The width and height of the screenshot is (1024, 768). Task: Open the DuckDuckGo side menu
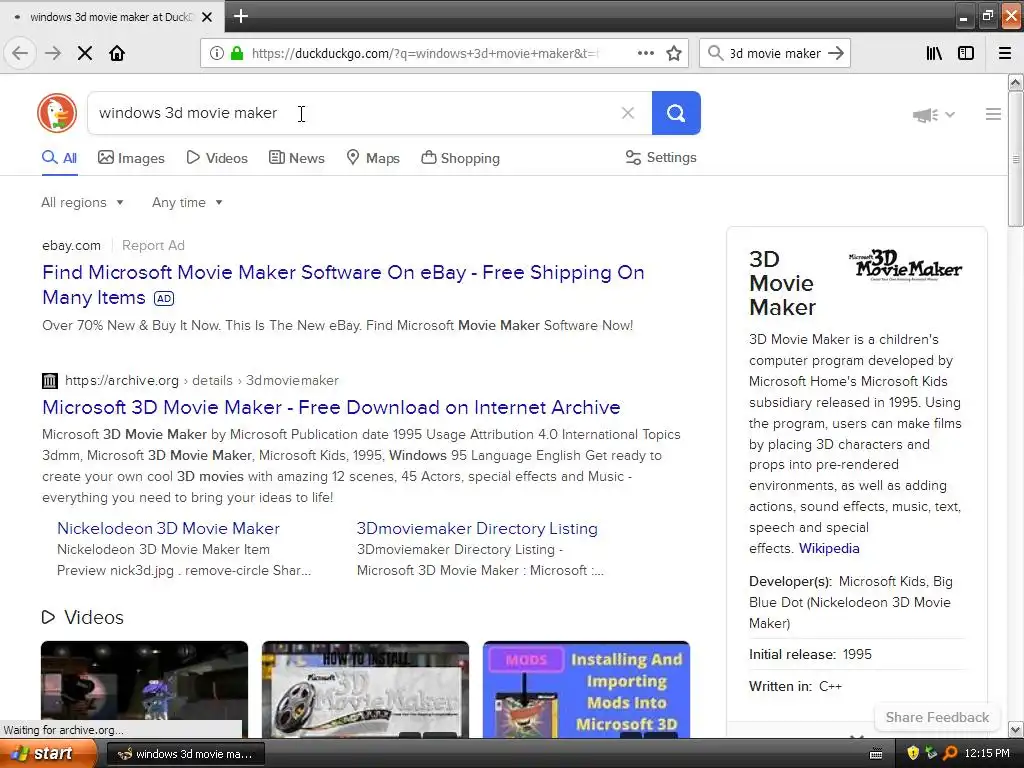993,114
